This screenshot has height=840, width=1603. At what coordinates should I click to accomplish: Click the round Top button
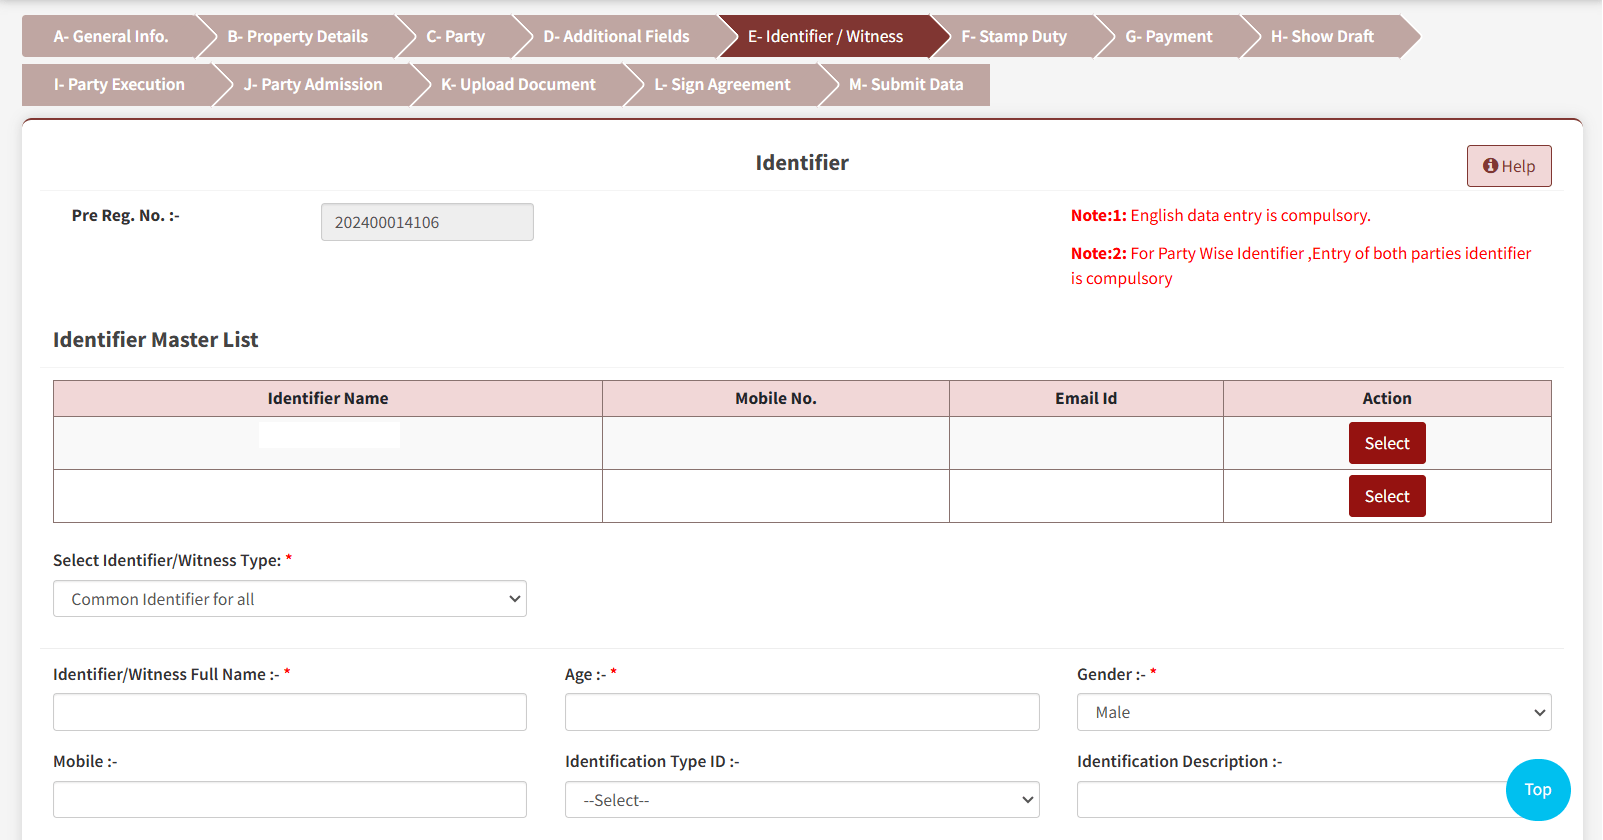tap(1538, 790)
